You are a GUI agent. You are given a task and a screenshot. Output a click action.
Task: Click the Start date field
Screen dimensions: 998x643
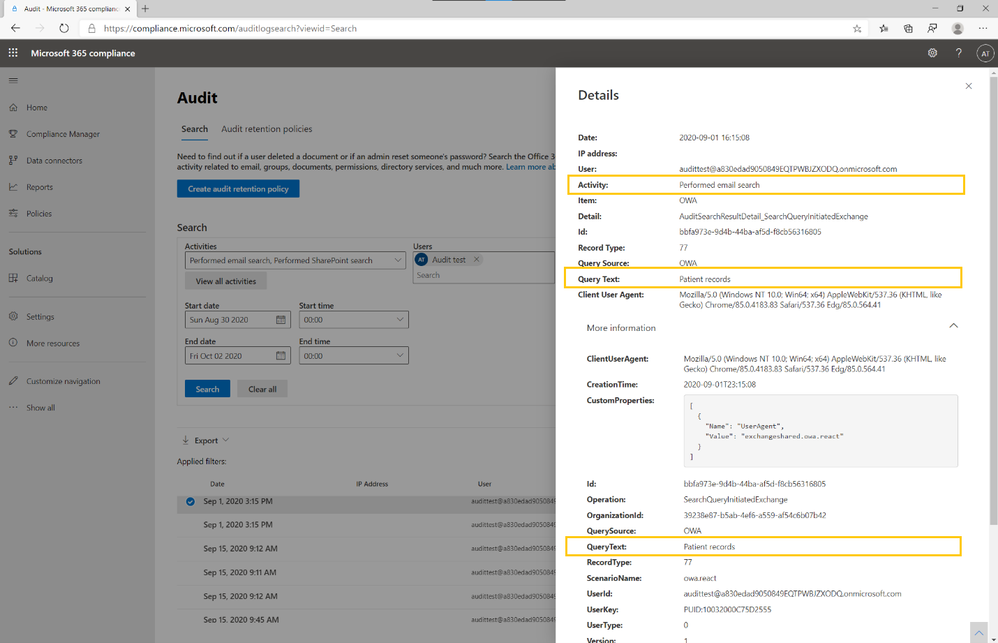[x=237, y=320]
